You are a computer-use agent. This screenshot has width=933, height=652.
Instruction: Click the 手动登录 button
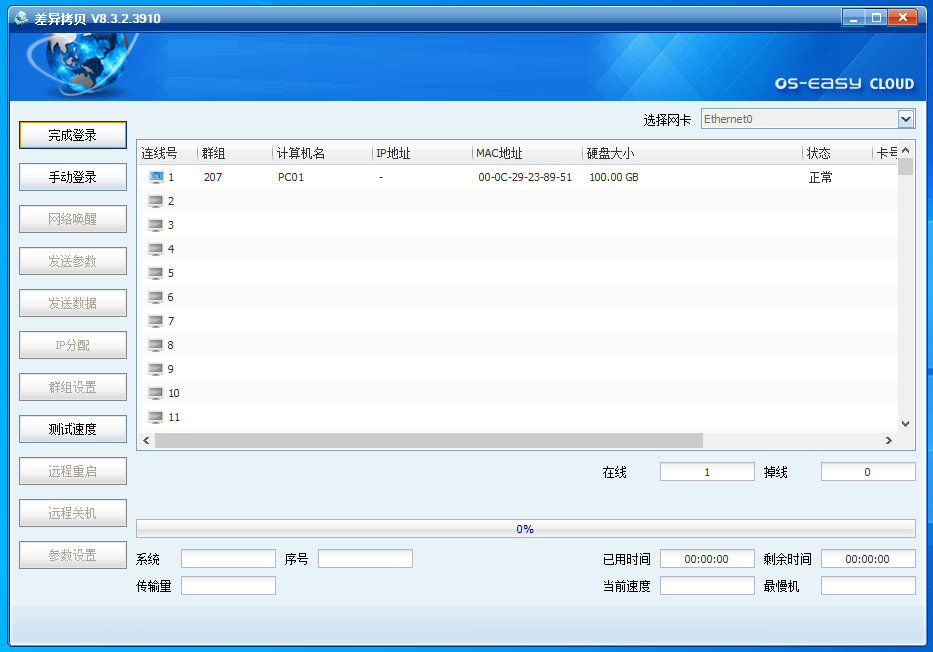73,177
